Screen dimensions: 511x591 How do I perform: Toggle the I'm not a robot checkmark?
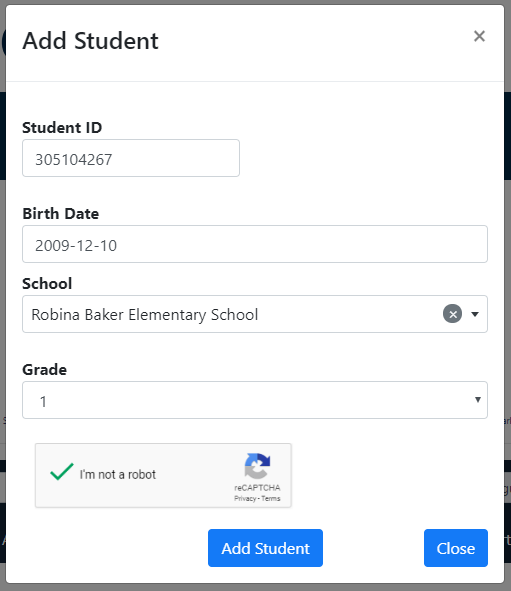pyautogui.click(x=61, y=472)
